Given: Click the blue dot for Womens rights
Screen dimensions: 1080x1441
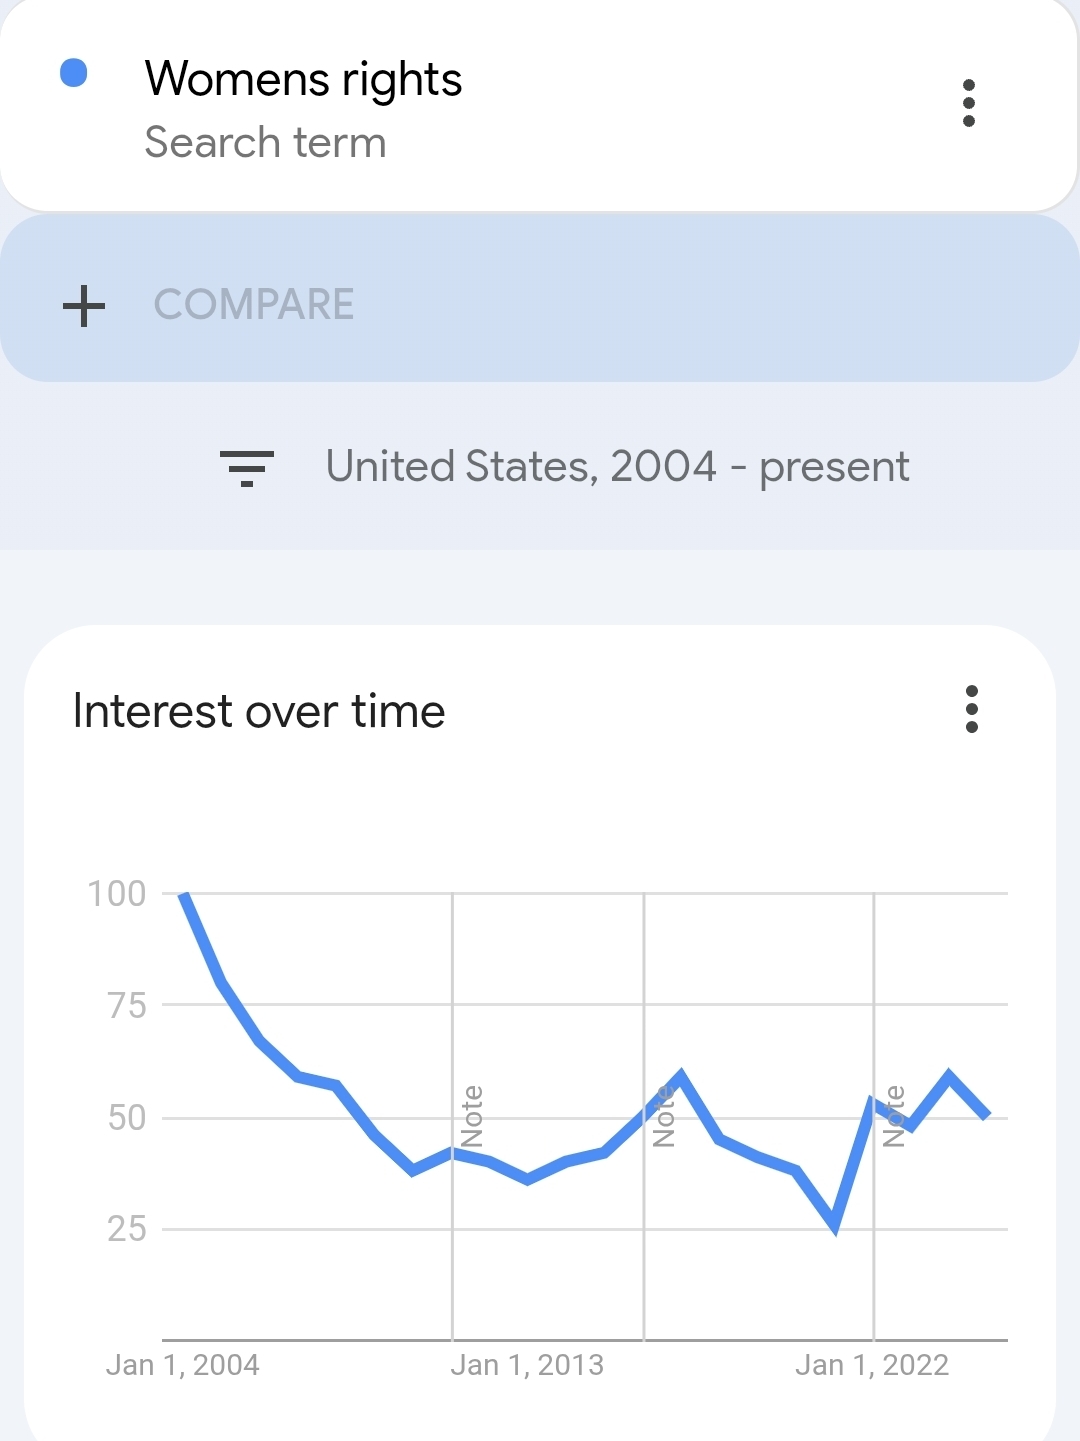Looking at the screenshot, I should [x=74, y=73].
